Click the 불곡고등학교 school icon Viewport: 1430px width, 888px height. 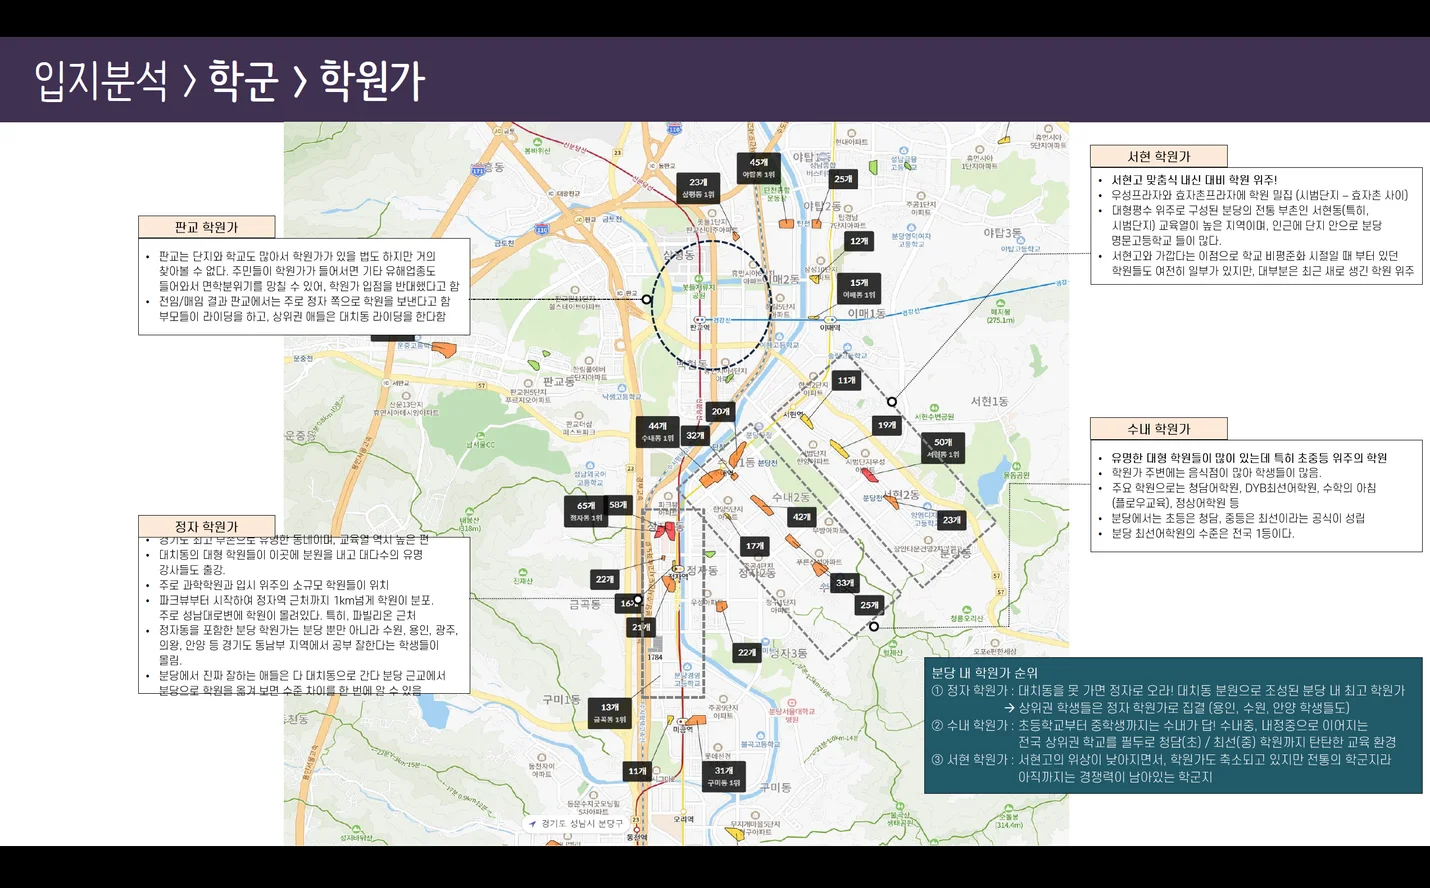coord(760,736)
